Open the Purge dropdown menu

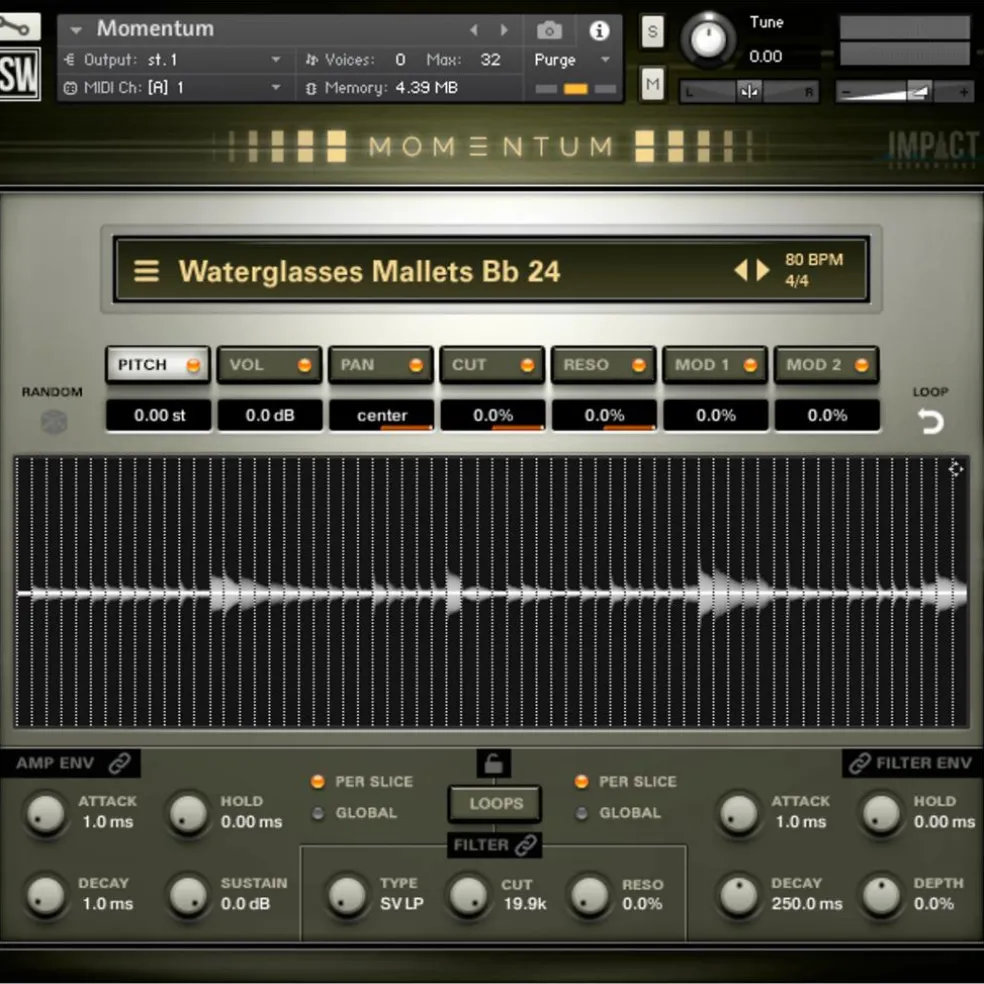(x=572, y=60)
